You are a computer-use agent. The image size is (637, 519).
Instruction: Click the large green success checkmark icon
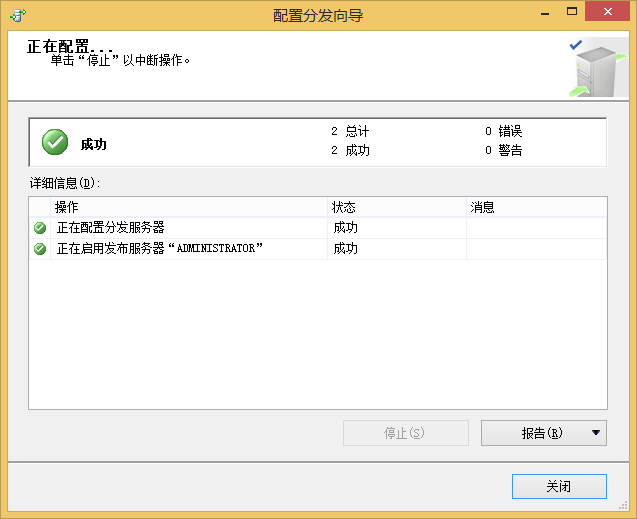pyautogui.click(x=55, y=142)
